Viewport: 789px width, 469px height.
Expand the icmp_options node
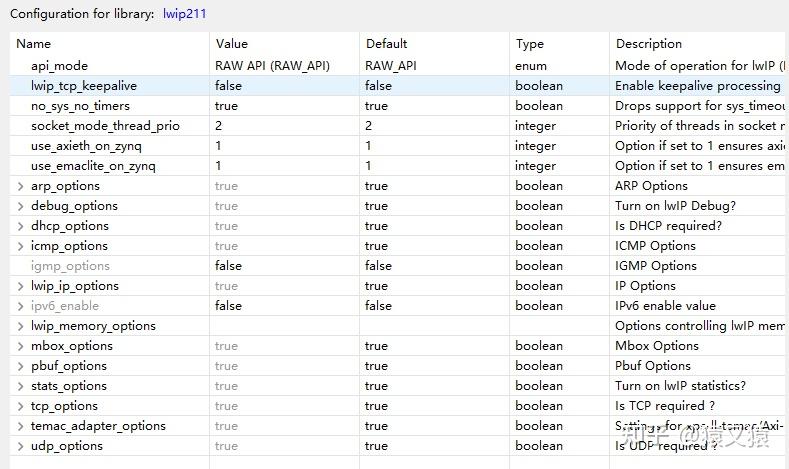(21, 246)
